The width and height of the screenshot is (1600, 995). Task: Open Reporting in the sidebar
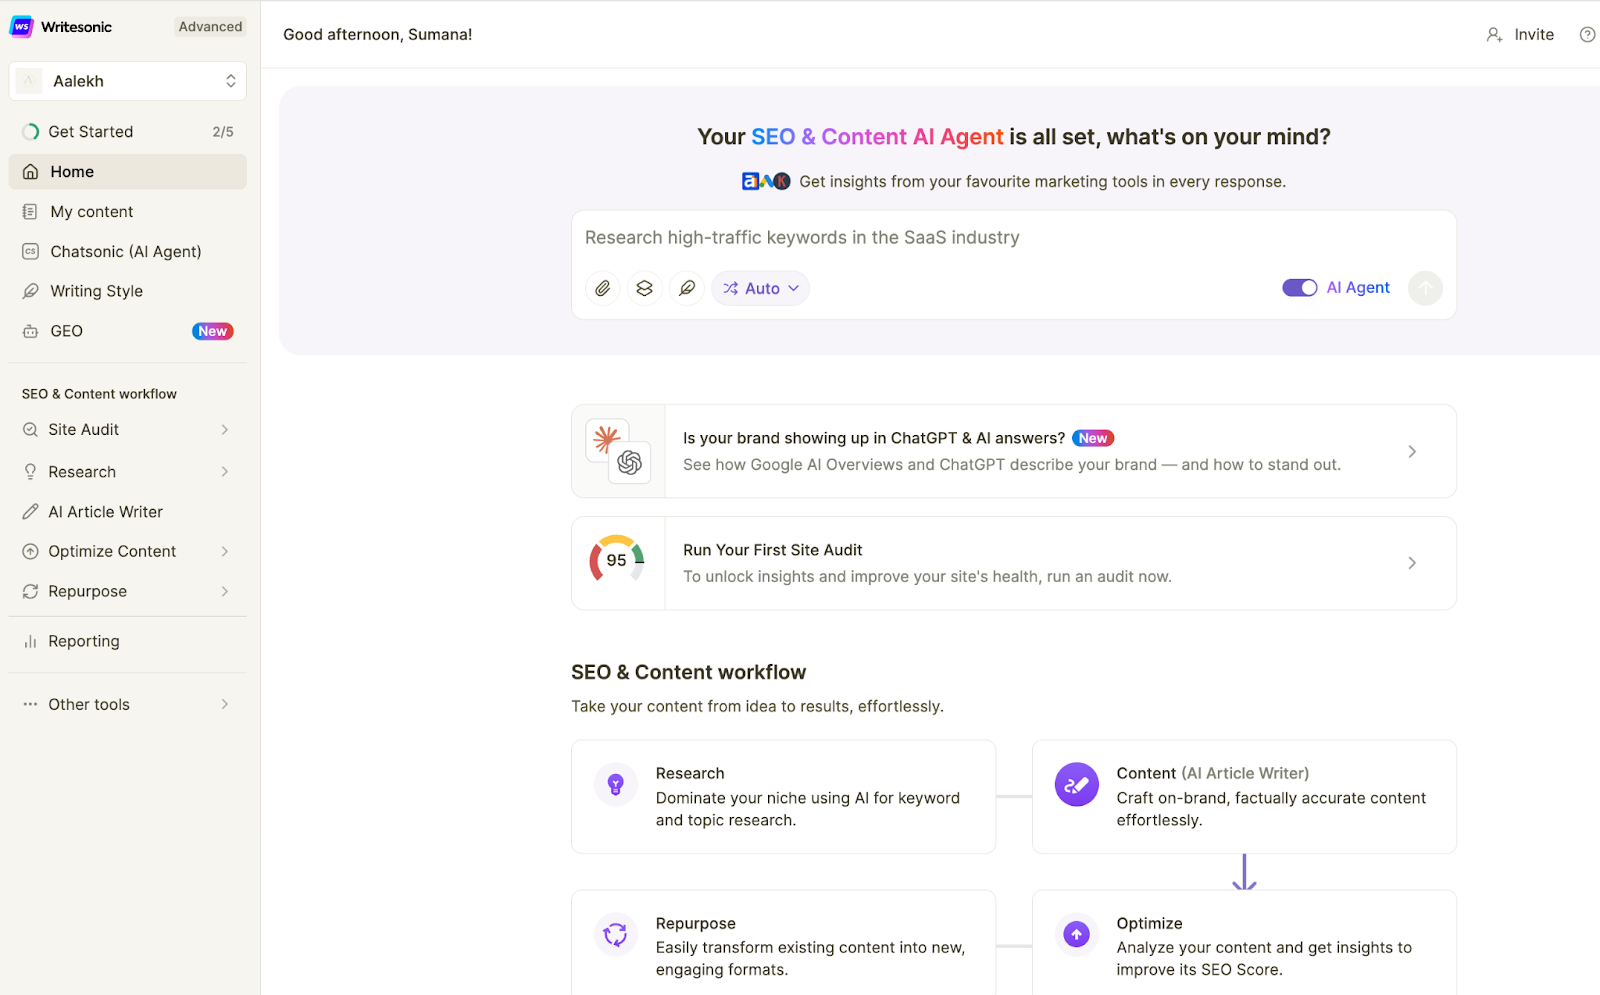coord(128,642)
